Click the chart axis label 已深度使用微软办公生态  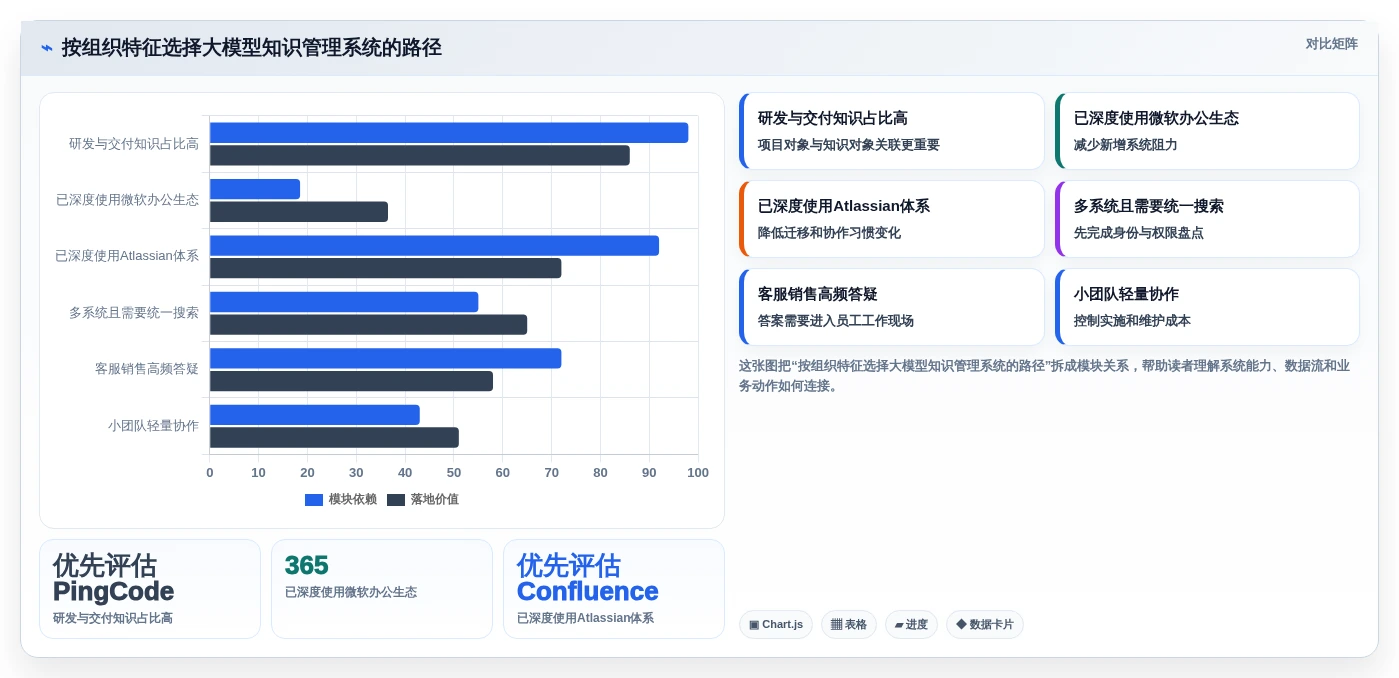[x=128, y=200]
